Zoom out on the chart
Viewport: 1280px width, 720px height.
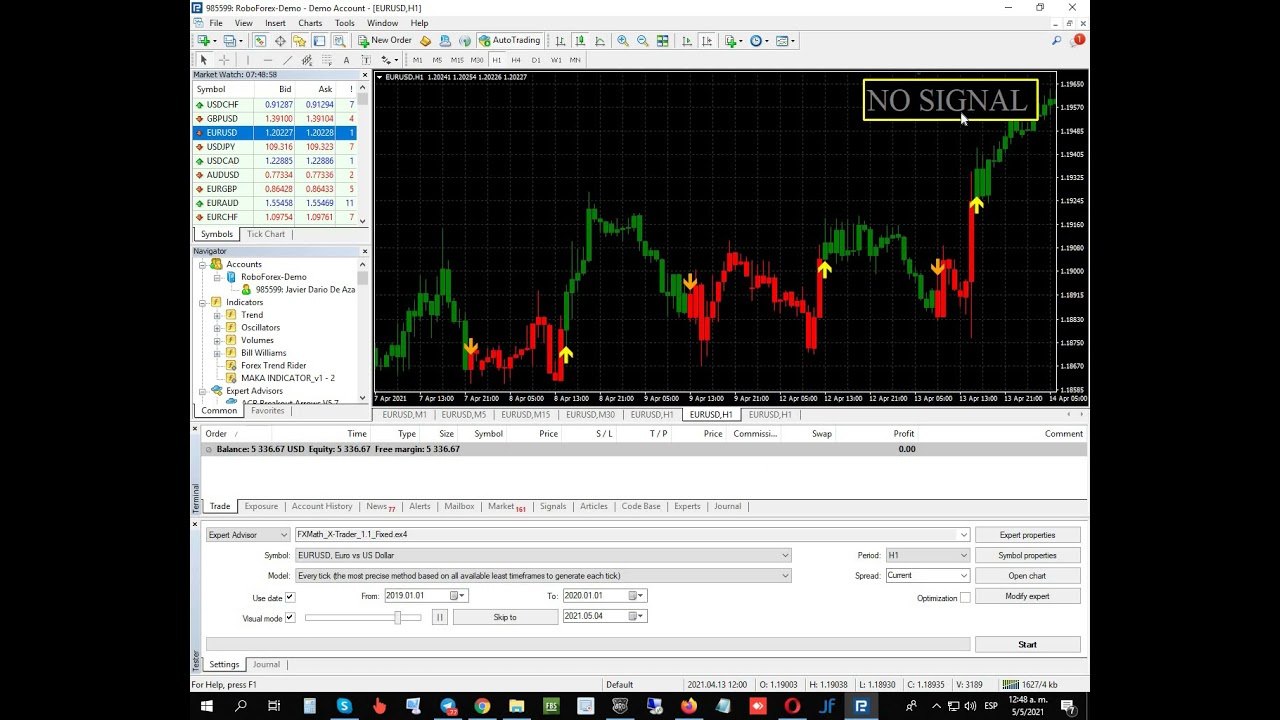pos(643,41)
